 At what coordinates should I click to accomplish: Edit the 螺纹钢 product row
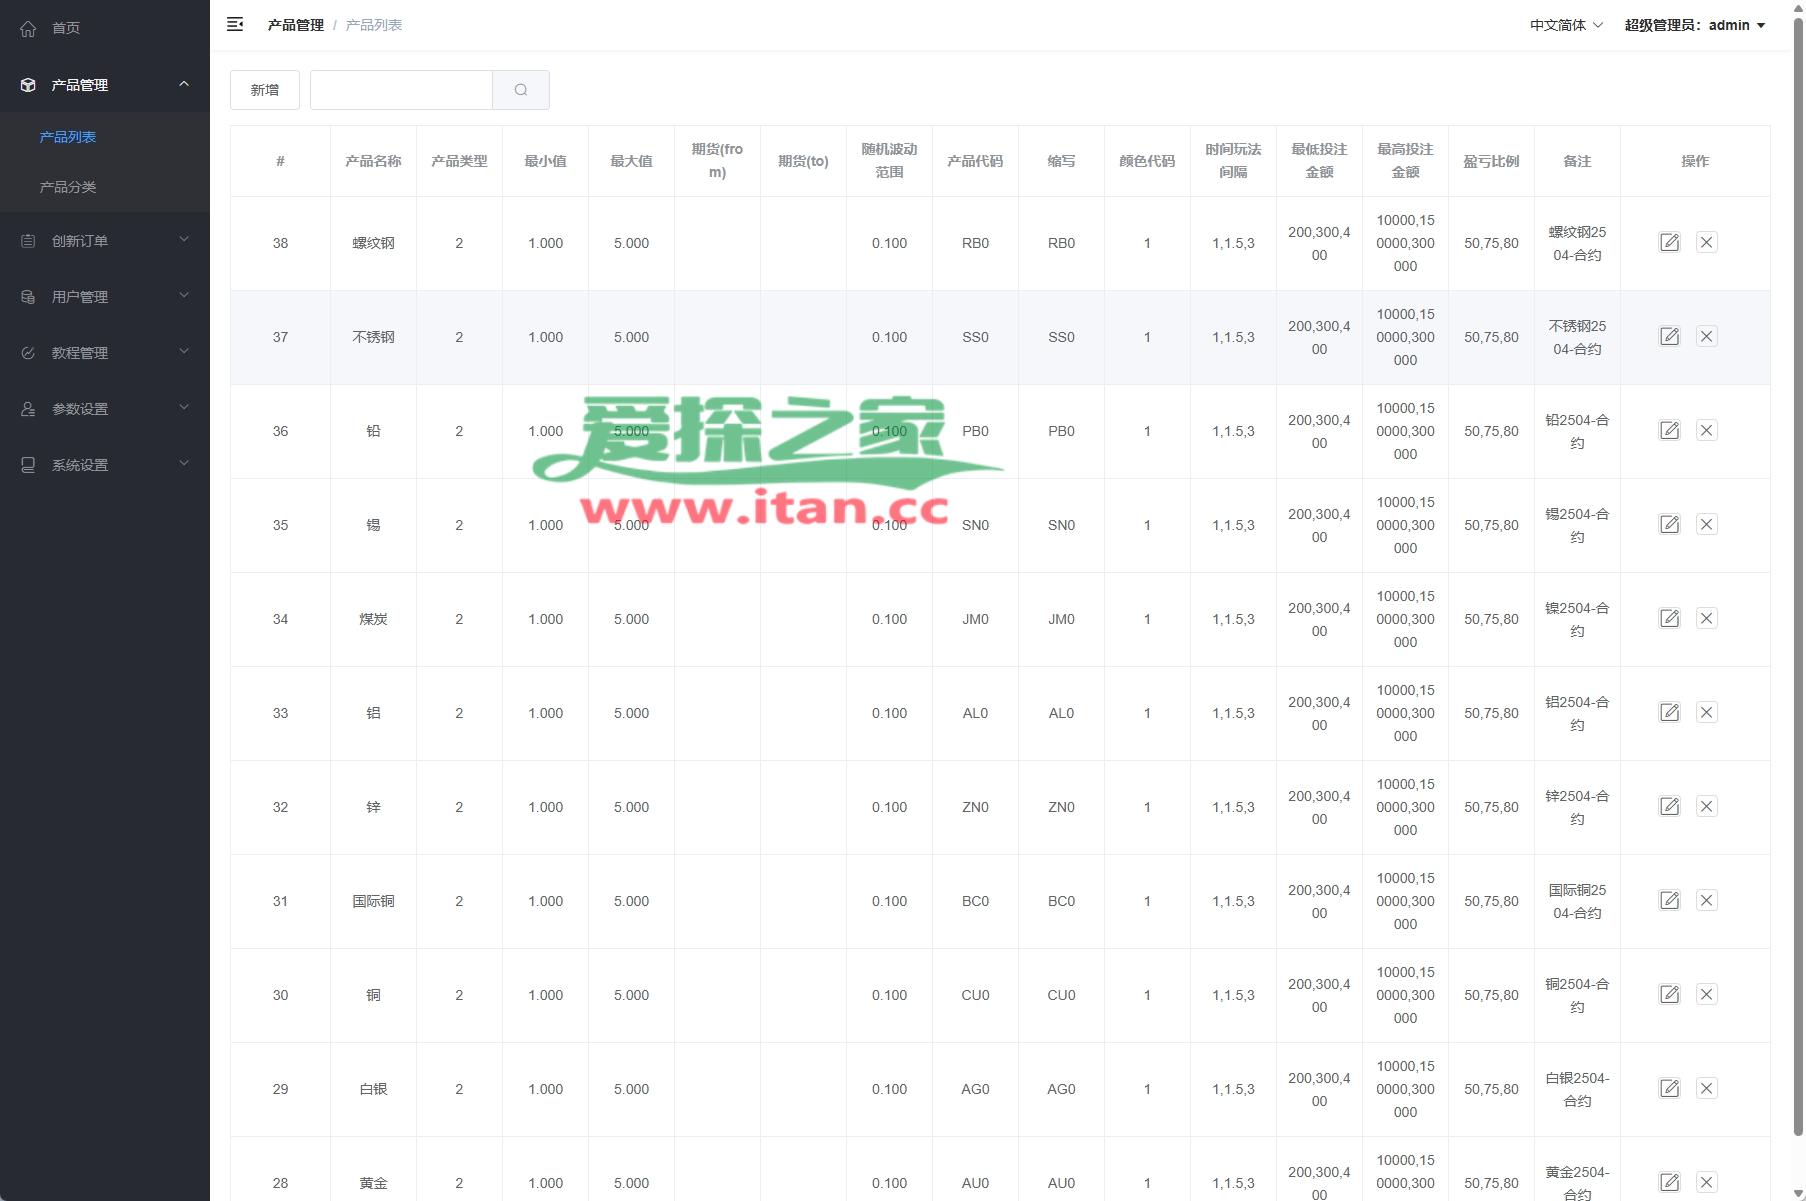pos(1669,243)
